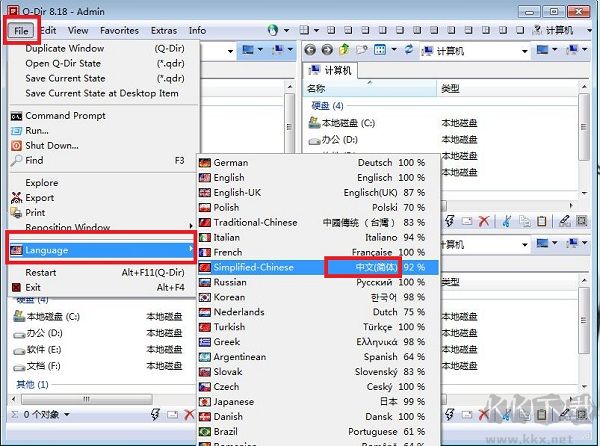The width and height of the screenshot is (600, 446).
Task: Click the lightning icon above the bottom-right pane
Action: (450, 221)
